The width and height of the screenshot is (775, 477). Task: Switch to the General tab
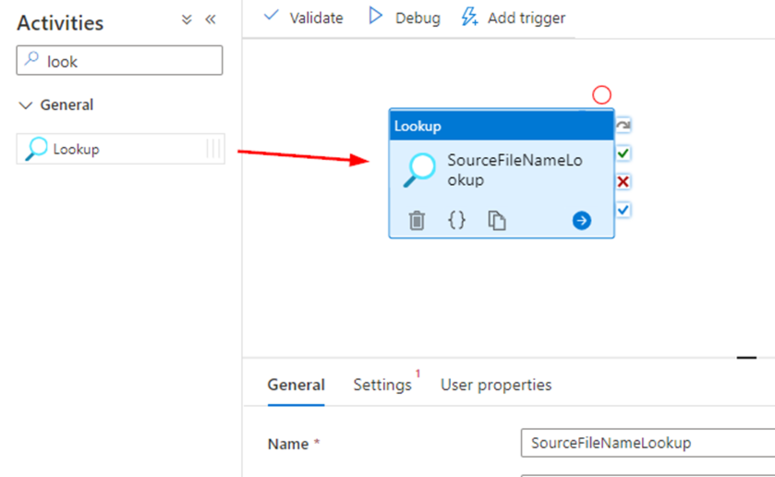point(296,385)
